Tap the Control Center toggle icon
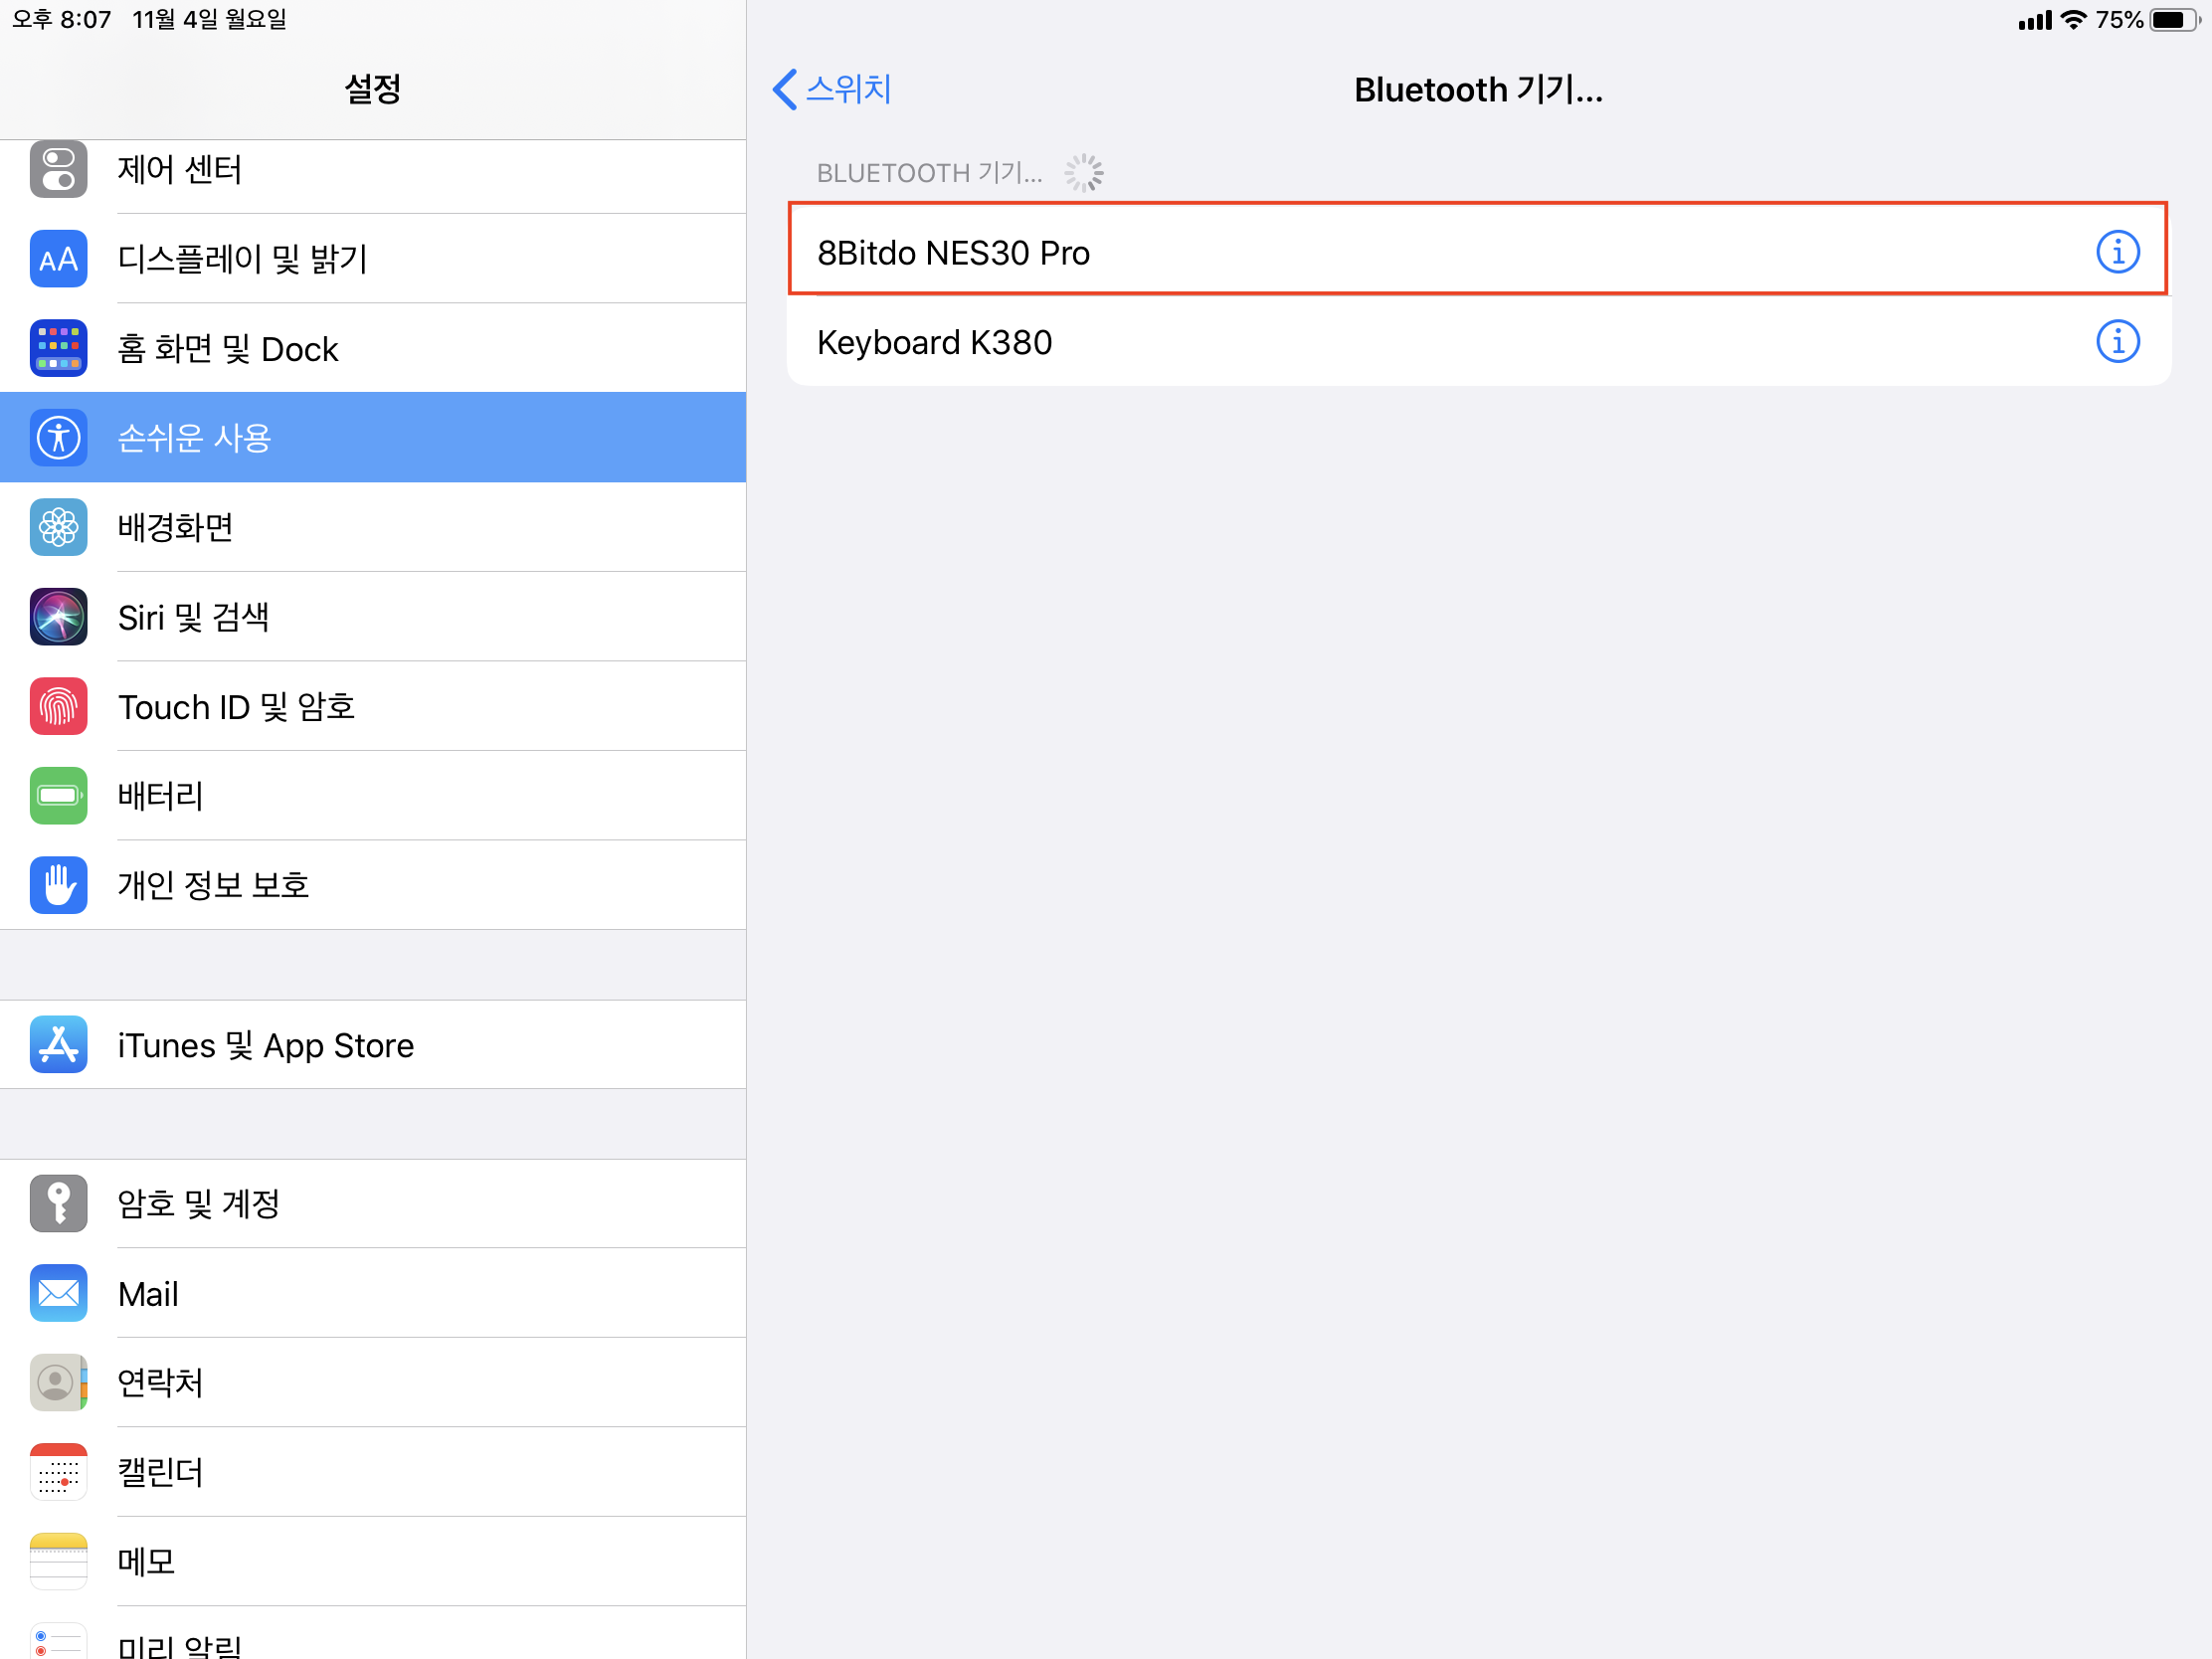The width and height of the screenshot is (2212, 1659). coord(58,169)
